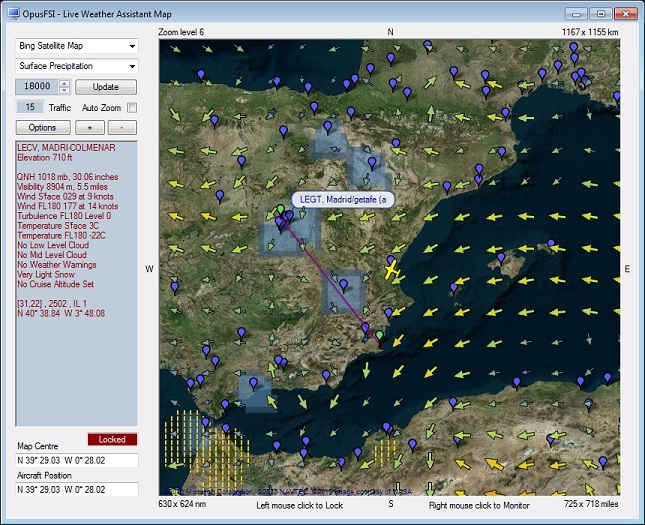Zoom out with the - button
This screenshot has height=525, width=645.
(122, 128)
